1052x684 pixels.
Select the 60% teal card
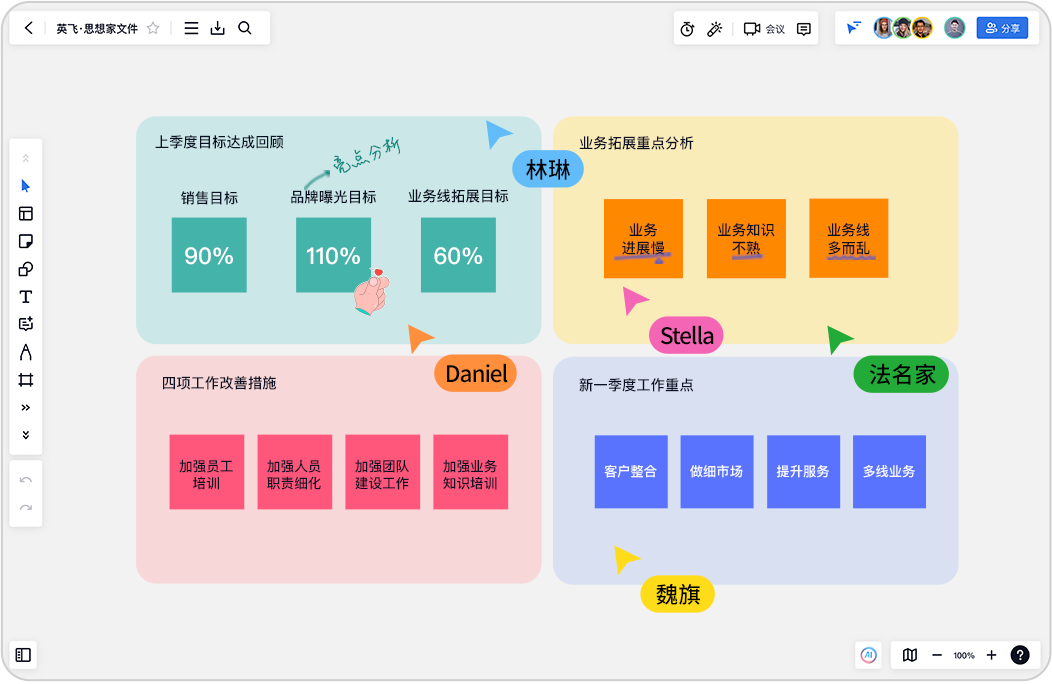click(x=458, y=255)
